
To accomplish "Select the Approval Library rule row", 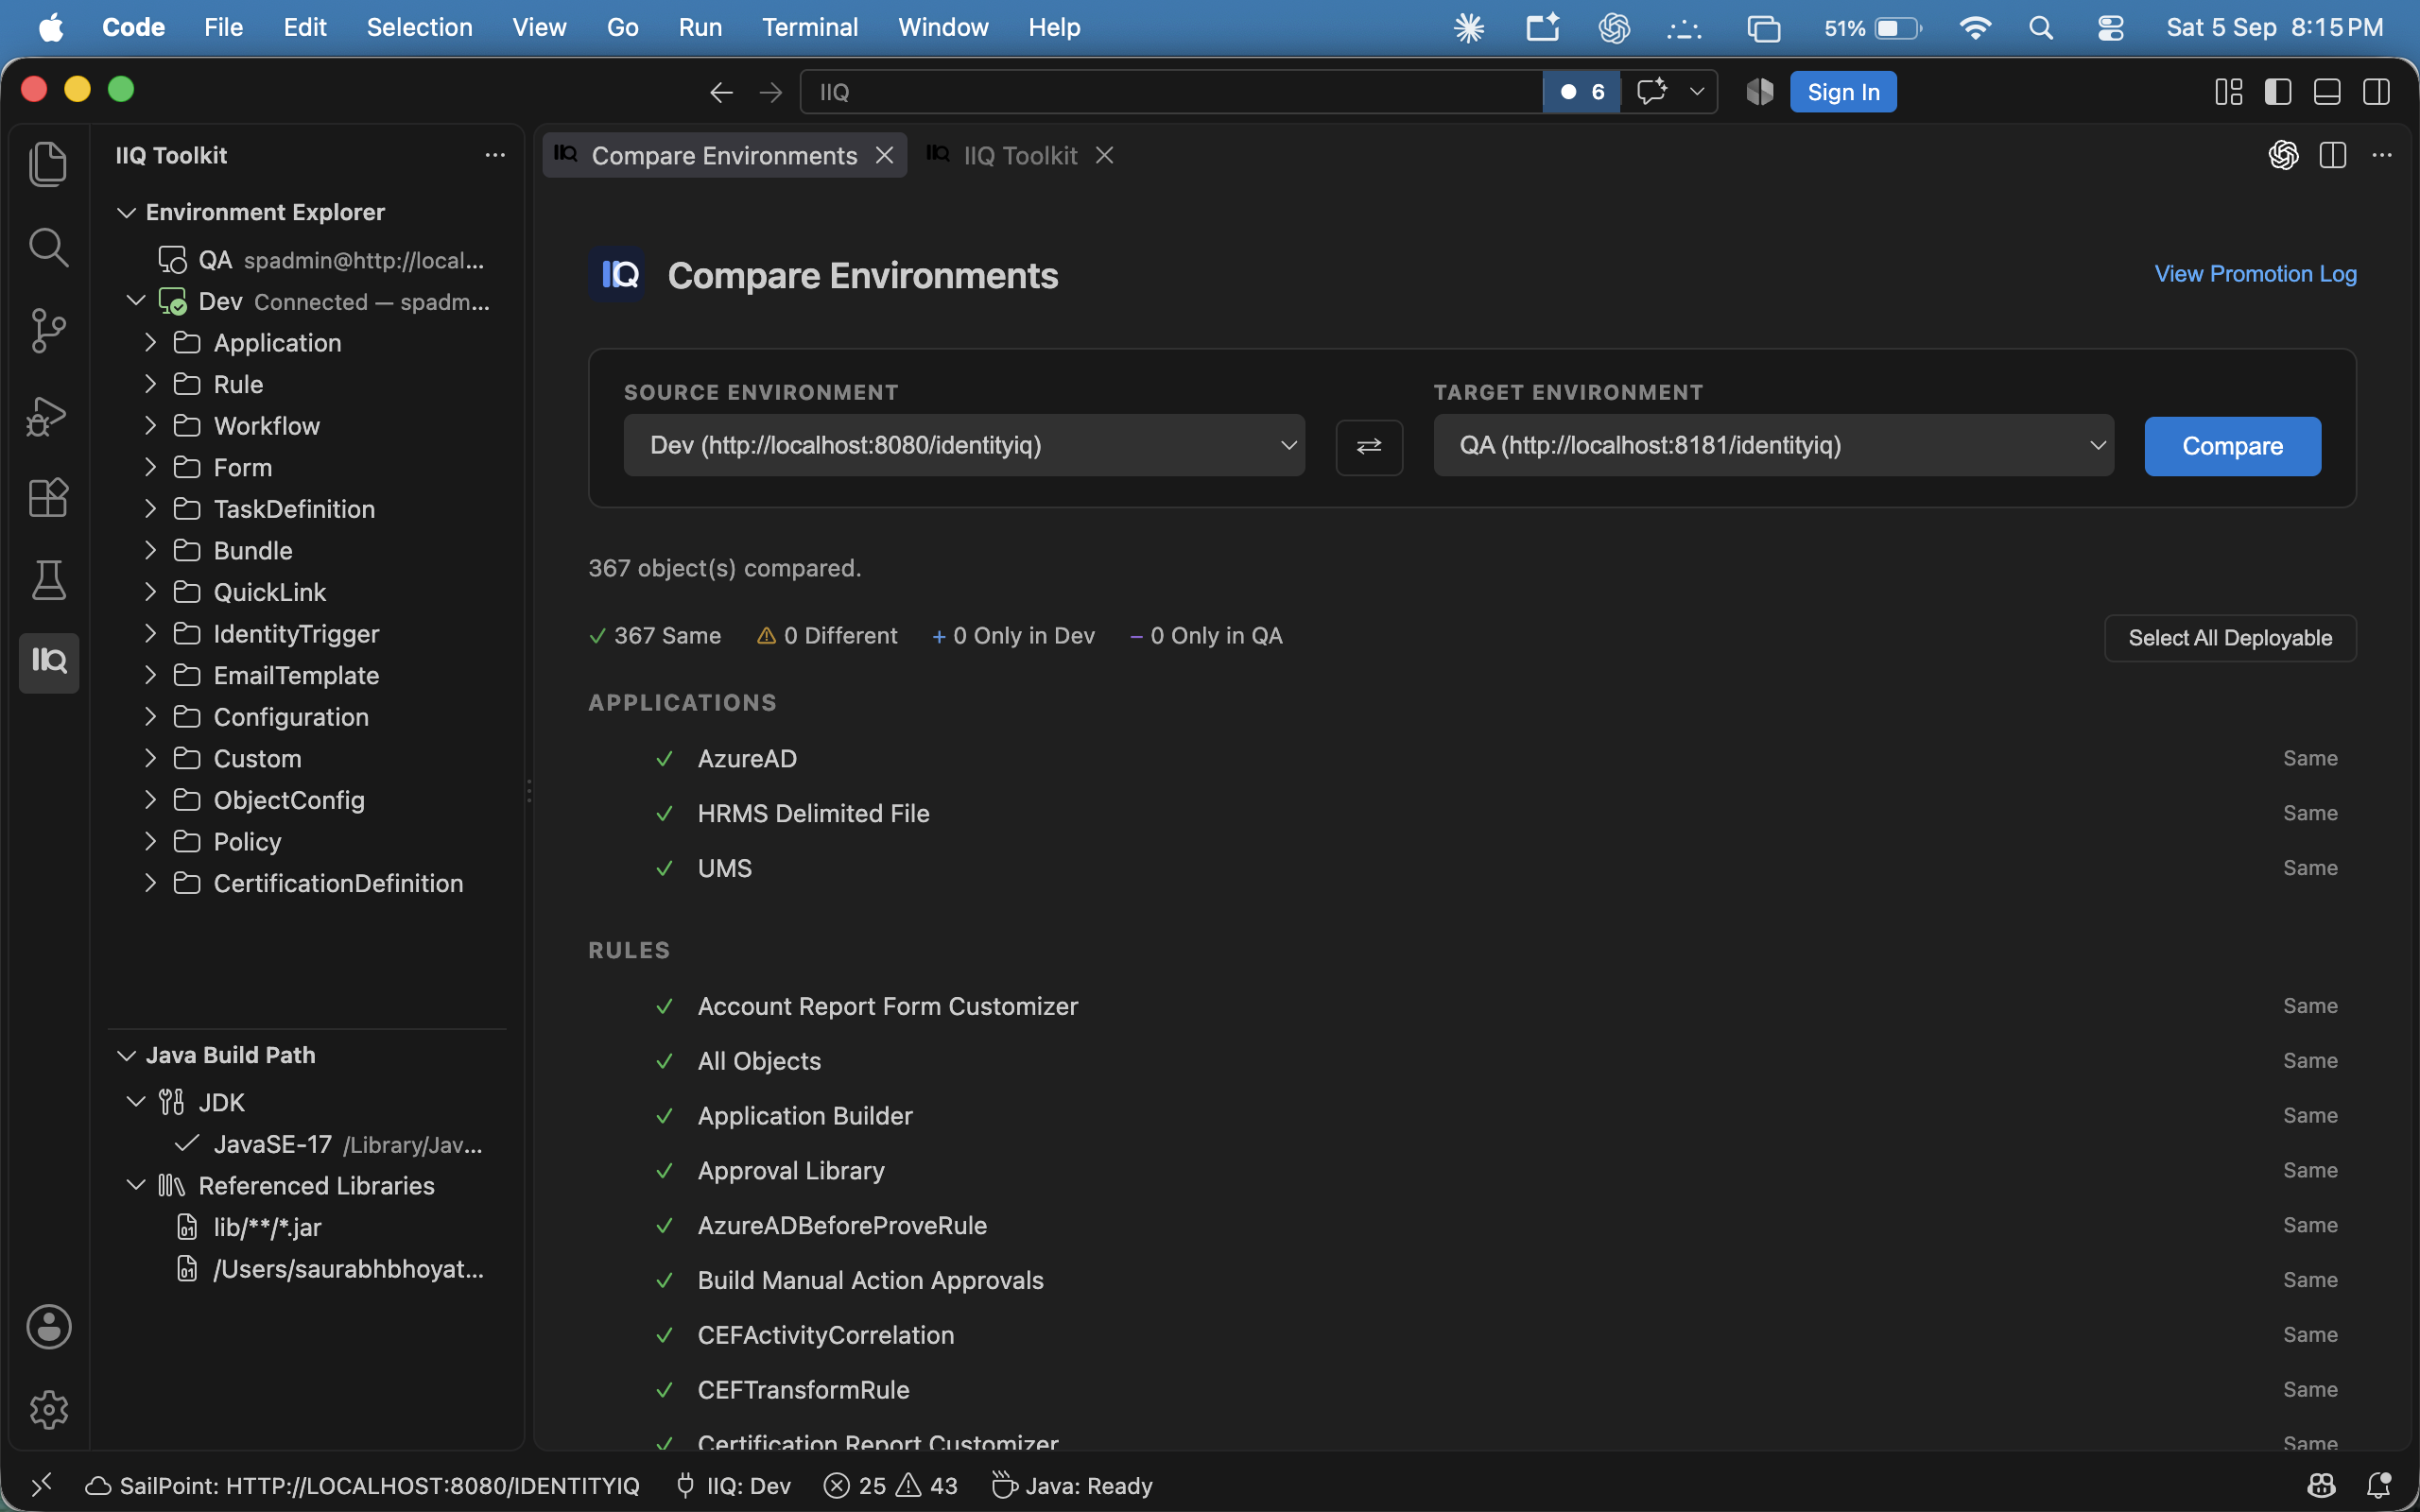I will point(1472,1170).
